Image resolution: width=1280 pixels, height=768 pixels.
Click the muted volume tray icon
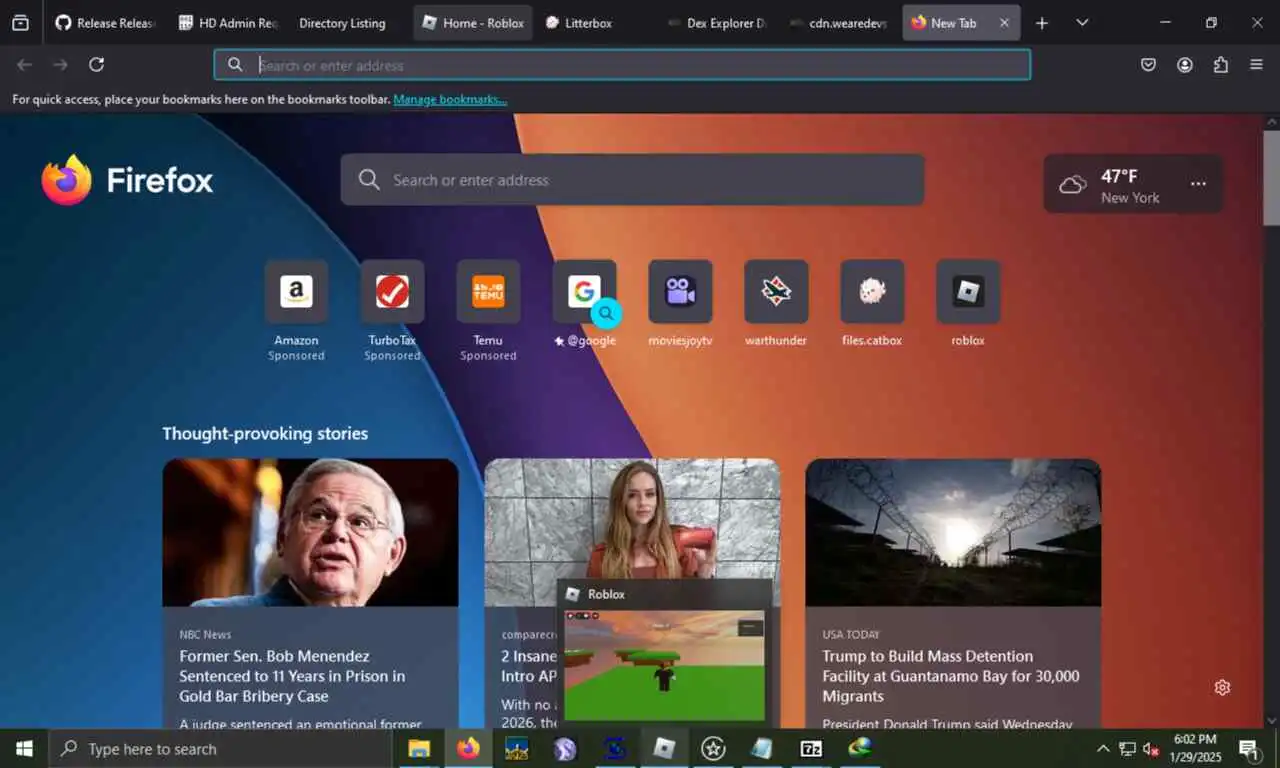tap(1151, 749)
